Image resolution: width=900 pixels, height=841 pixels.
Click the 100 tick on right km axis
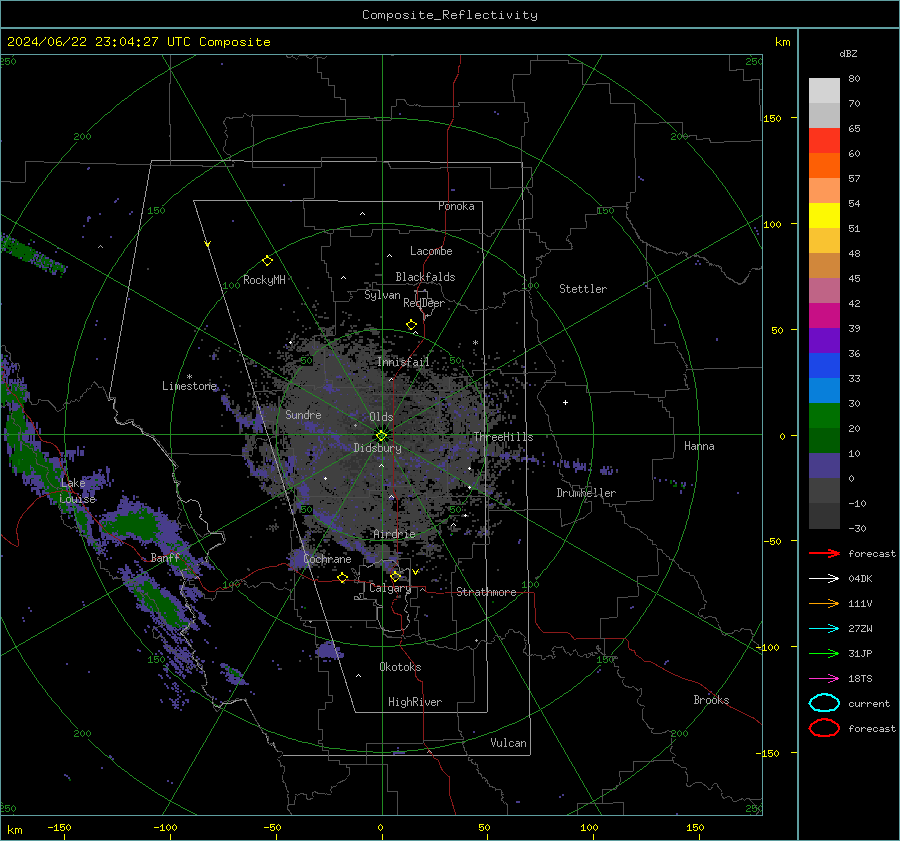[772, 224]
